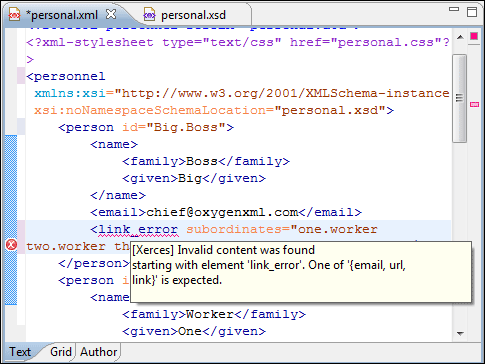Viewport: 485px width, 364px height.
Task: Click the personal.xml file icon on tab
Action: tap(14, 15)
